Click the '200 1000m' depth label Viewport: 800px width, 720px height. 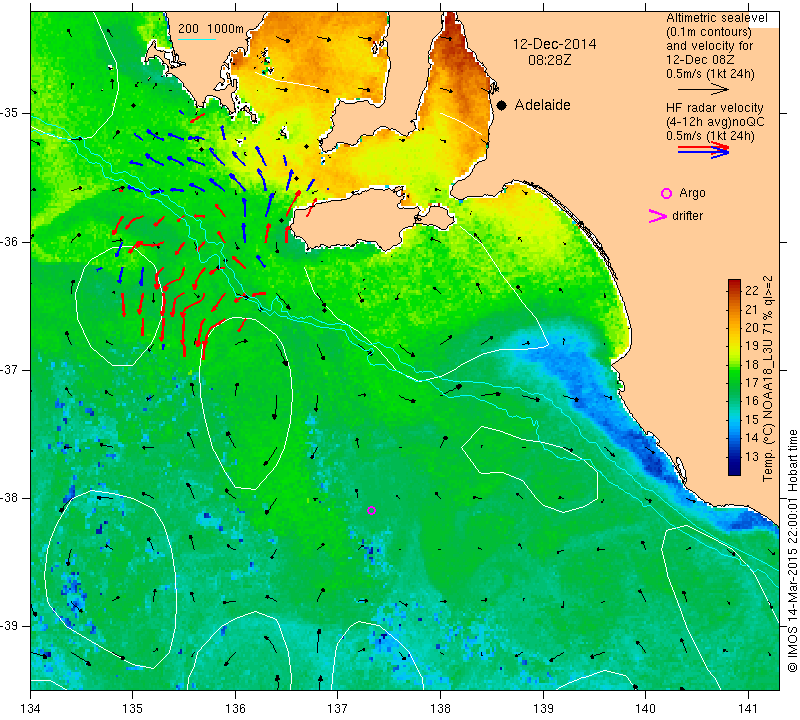click(211, 29)
